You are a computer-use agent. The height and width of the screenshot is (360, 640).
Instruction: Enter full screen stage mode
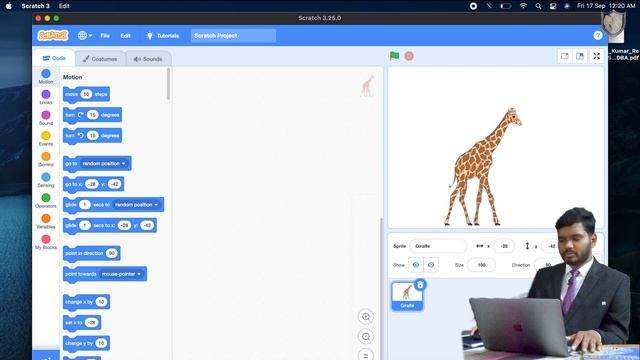click(x=596, y=56)
